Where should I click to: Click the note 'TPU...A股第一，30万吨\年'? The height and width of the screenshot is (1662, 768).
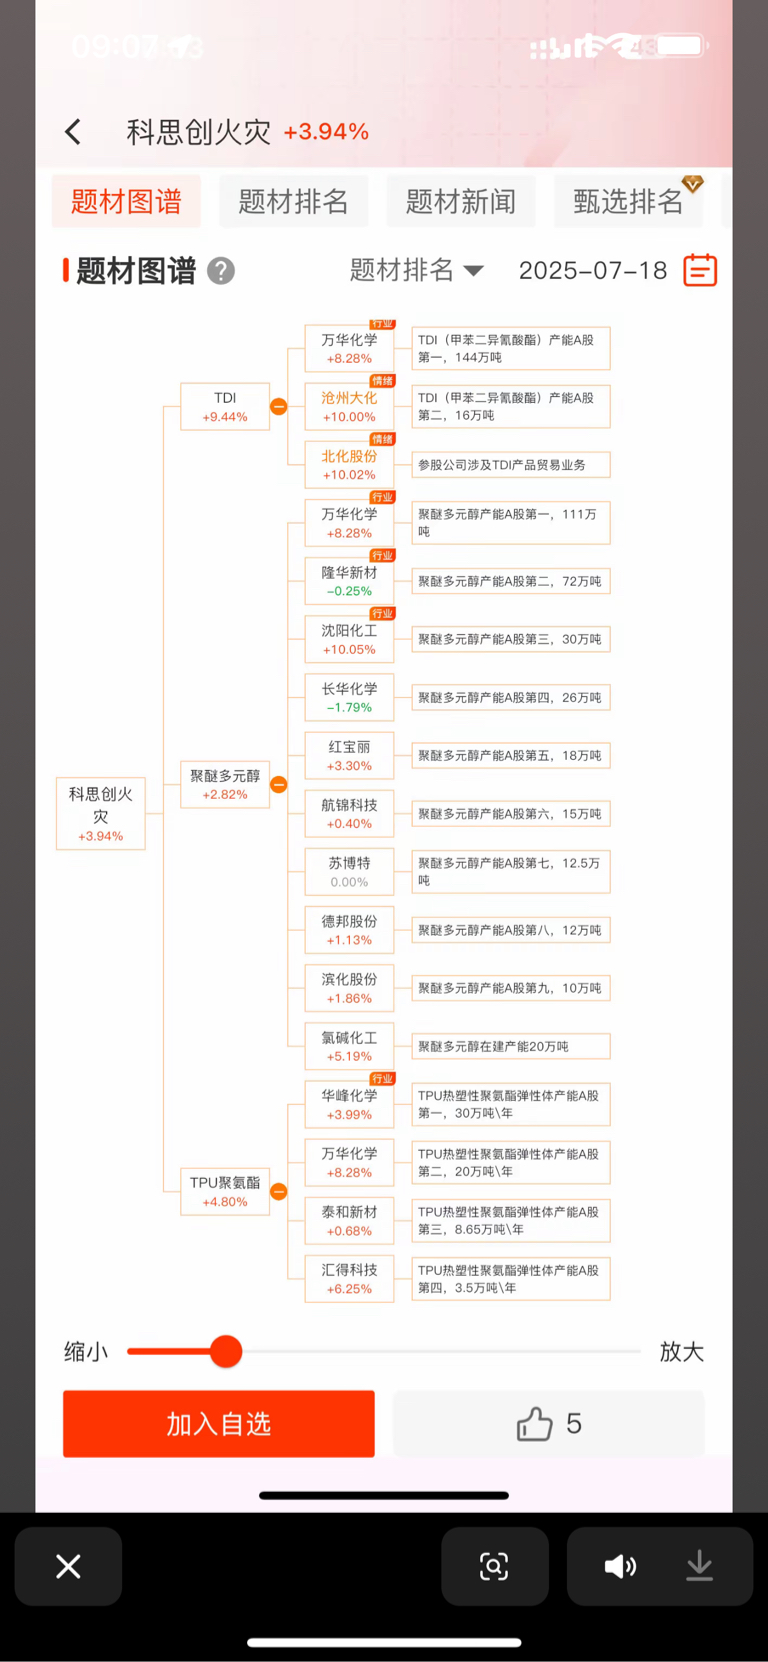coord(511,1105)
